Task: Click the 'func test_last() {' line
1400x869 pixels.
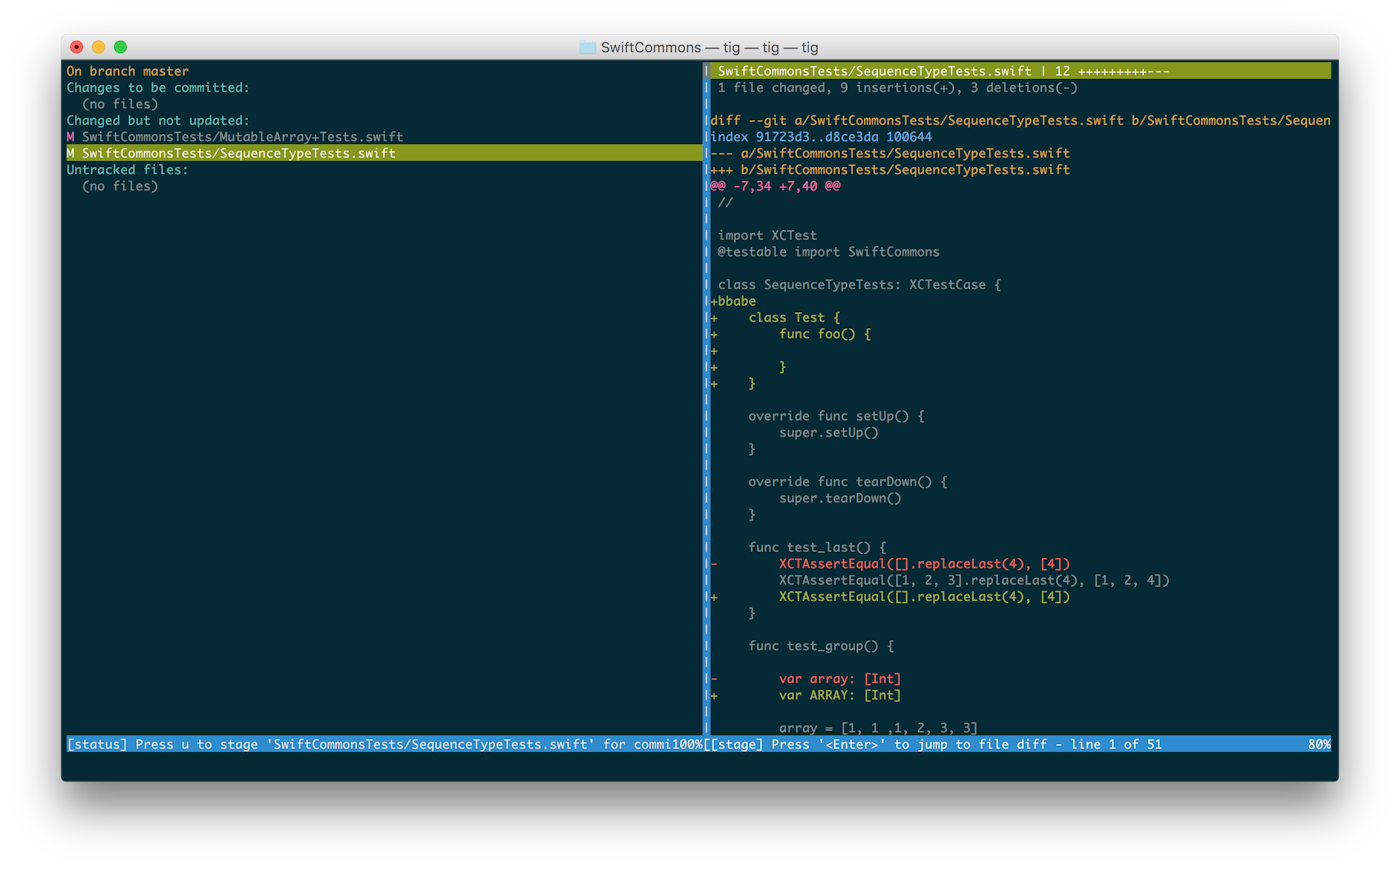Action: point(817,547)
